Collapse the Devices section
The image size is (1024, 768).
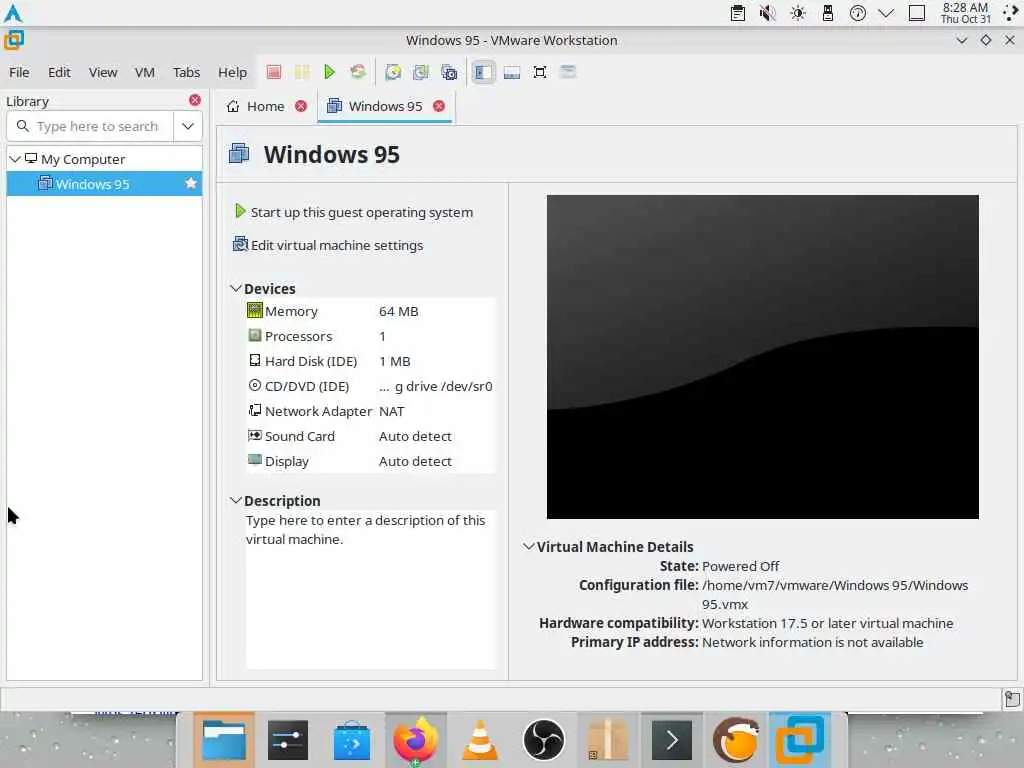(x=236, y=288)
